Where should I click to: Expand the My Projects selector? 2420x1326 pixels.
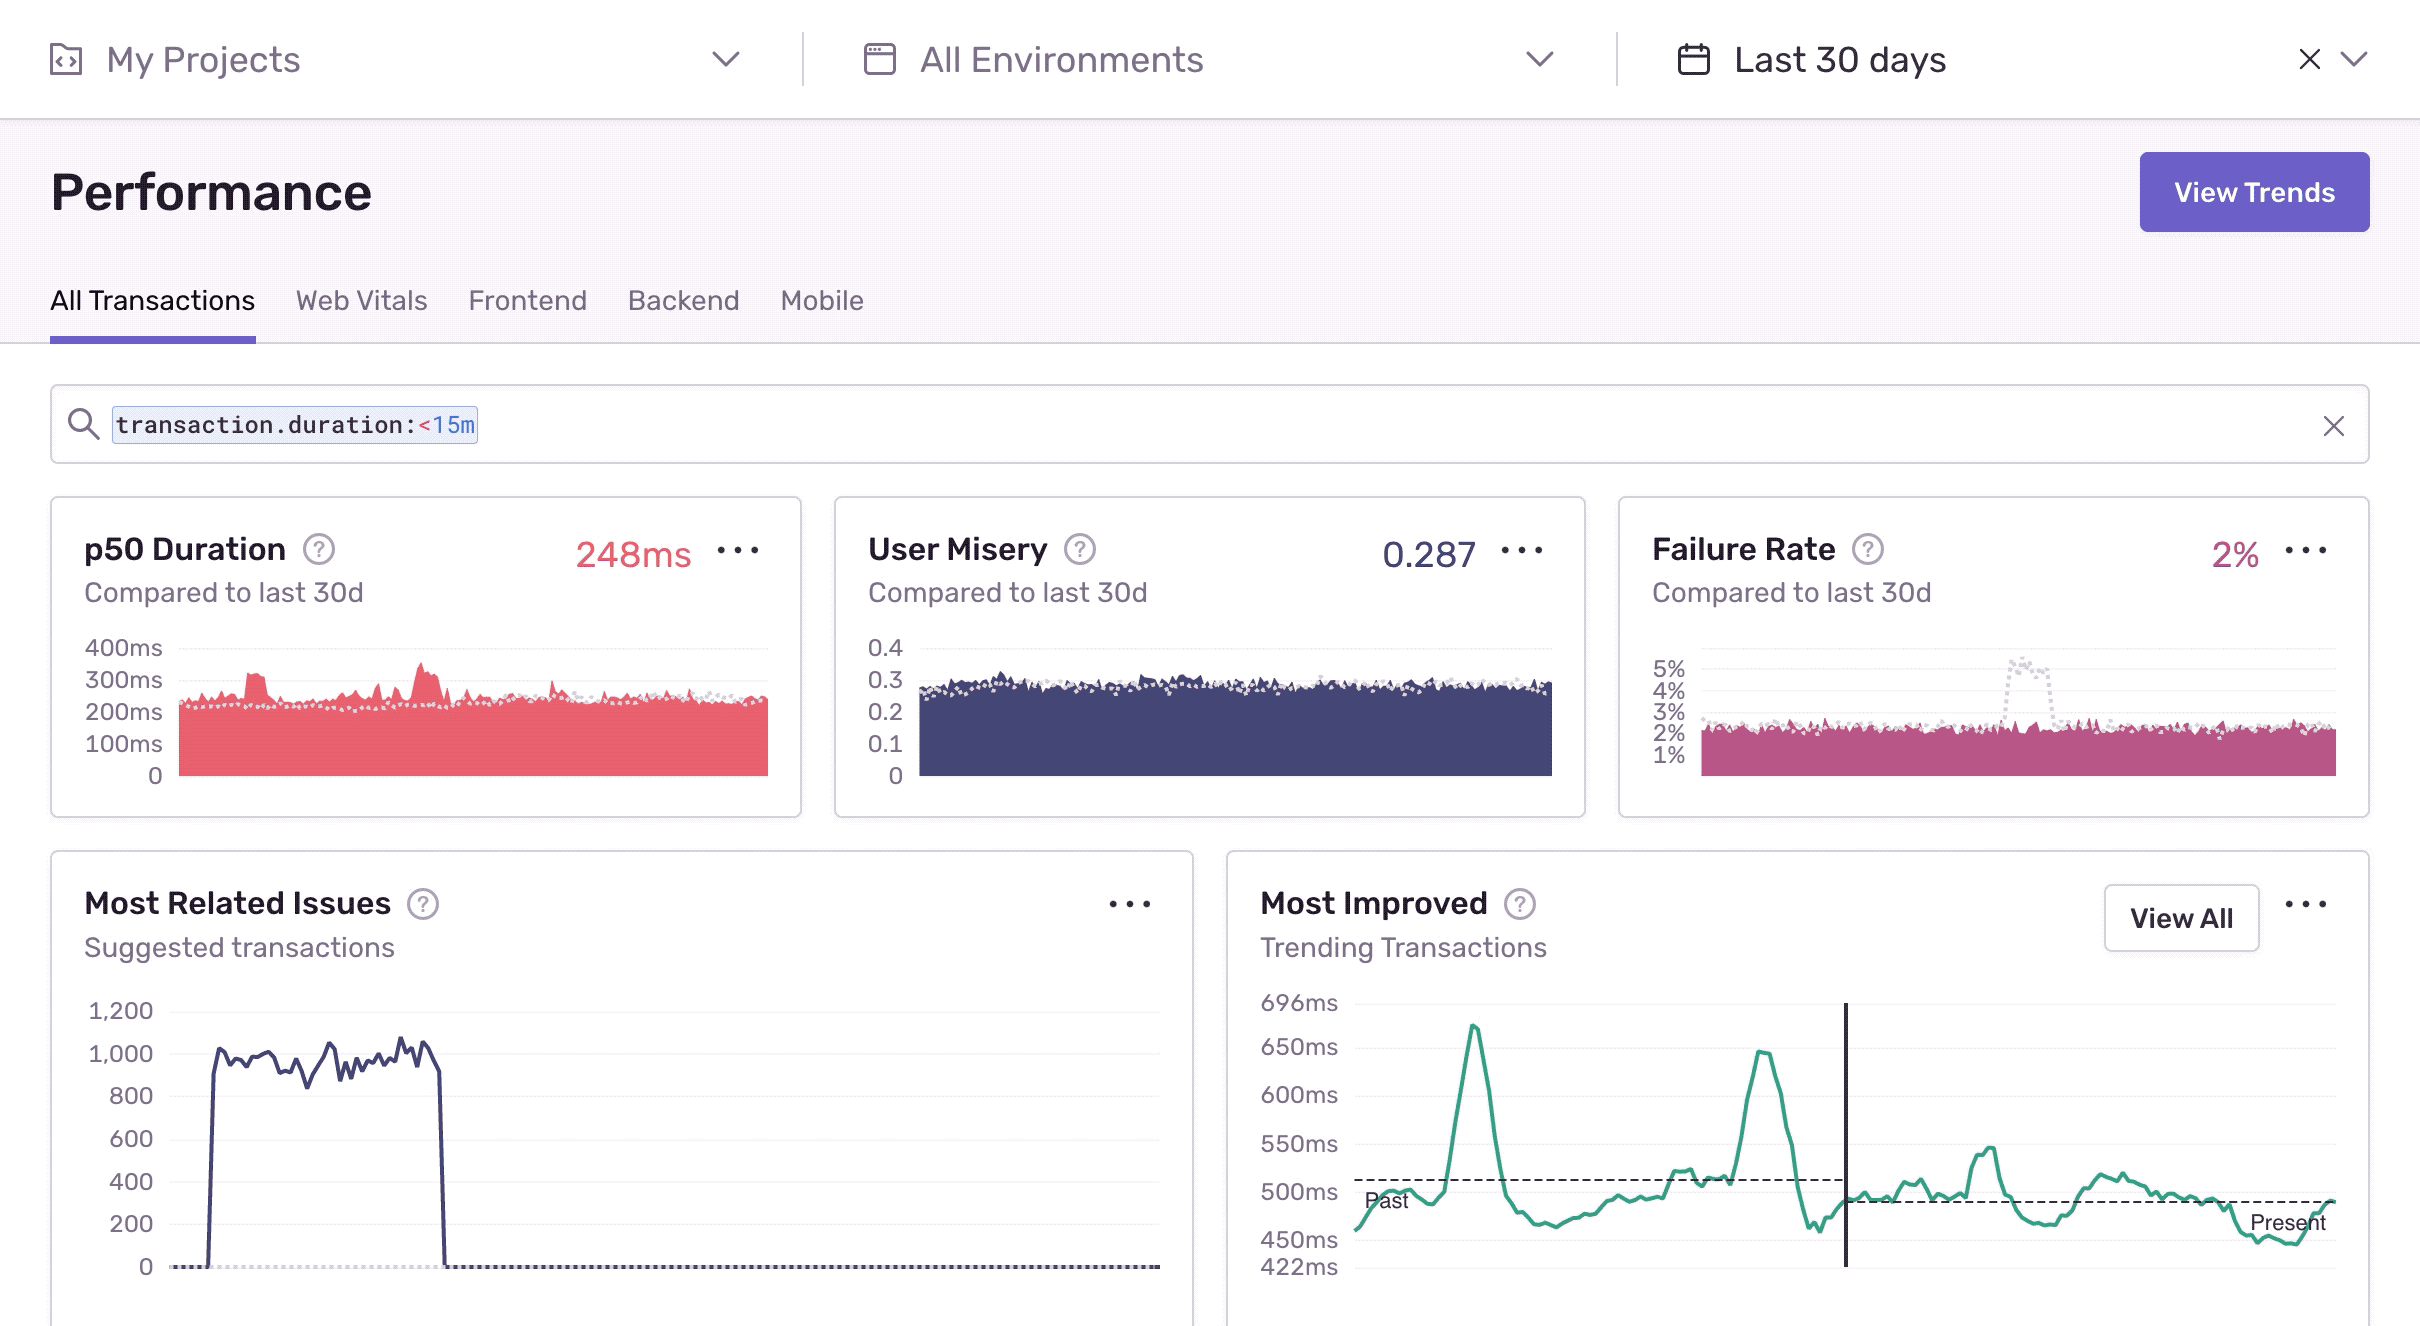pyautogui.click(x=726, y=59)
